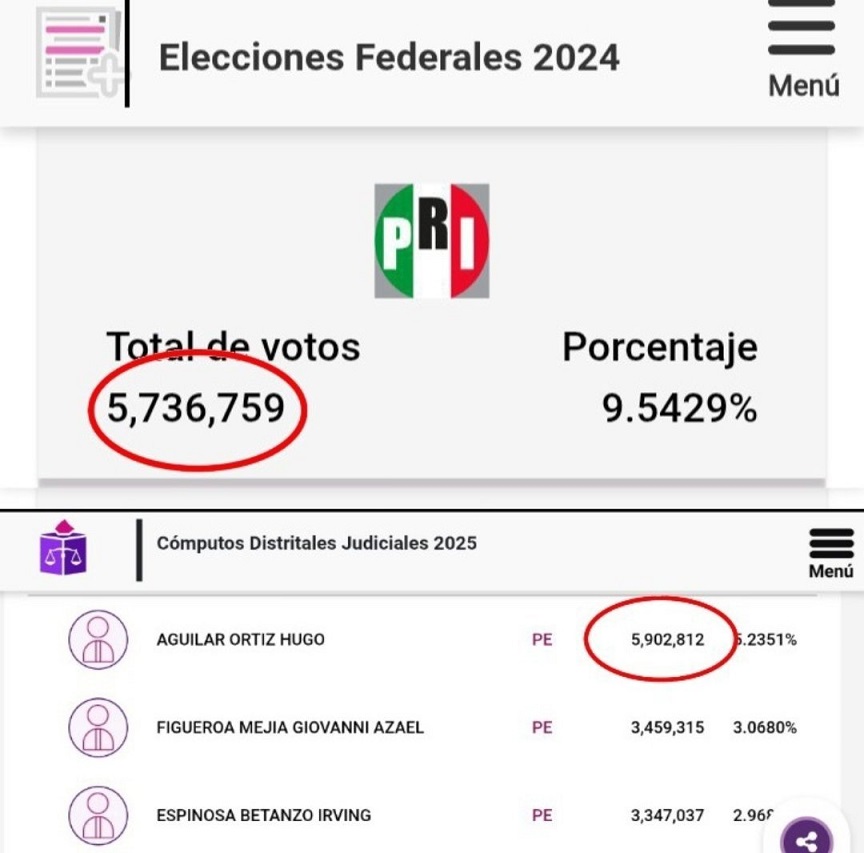The image size is (864, 853).
Task: Open the Cómputos Distritales Judiciales hamburger menu
Action: click(x=831, y=552)
